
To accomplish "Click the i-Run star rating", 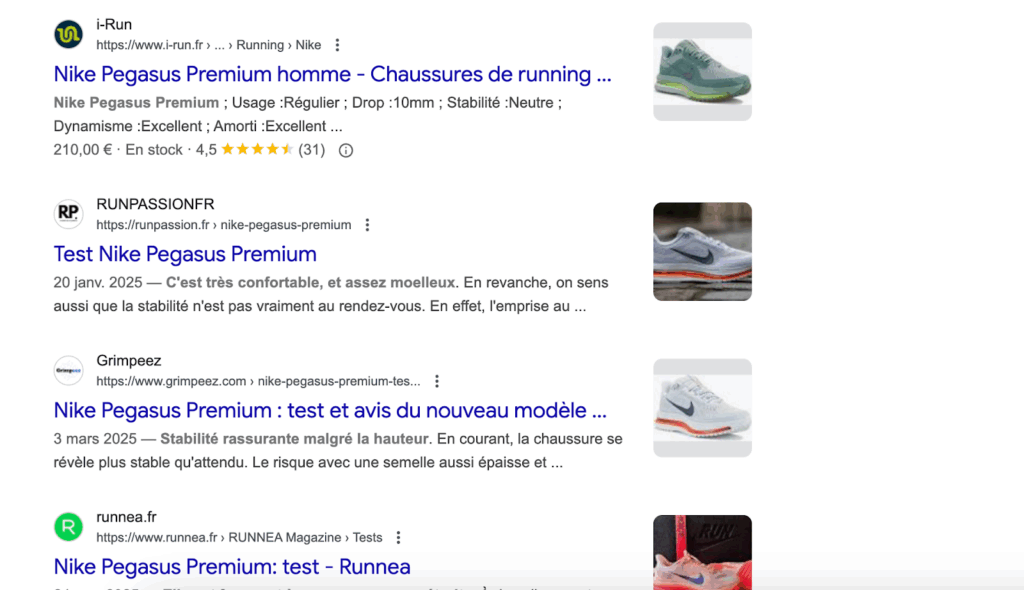I will coord(257,150).
